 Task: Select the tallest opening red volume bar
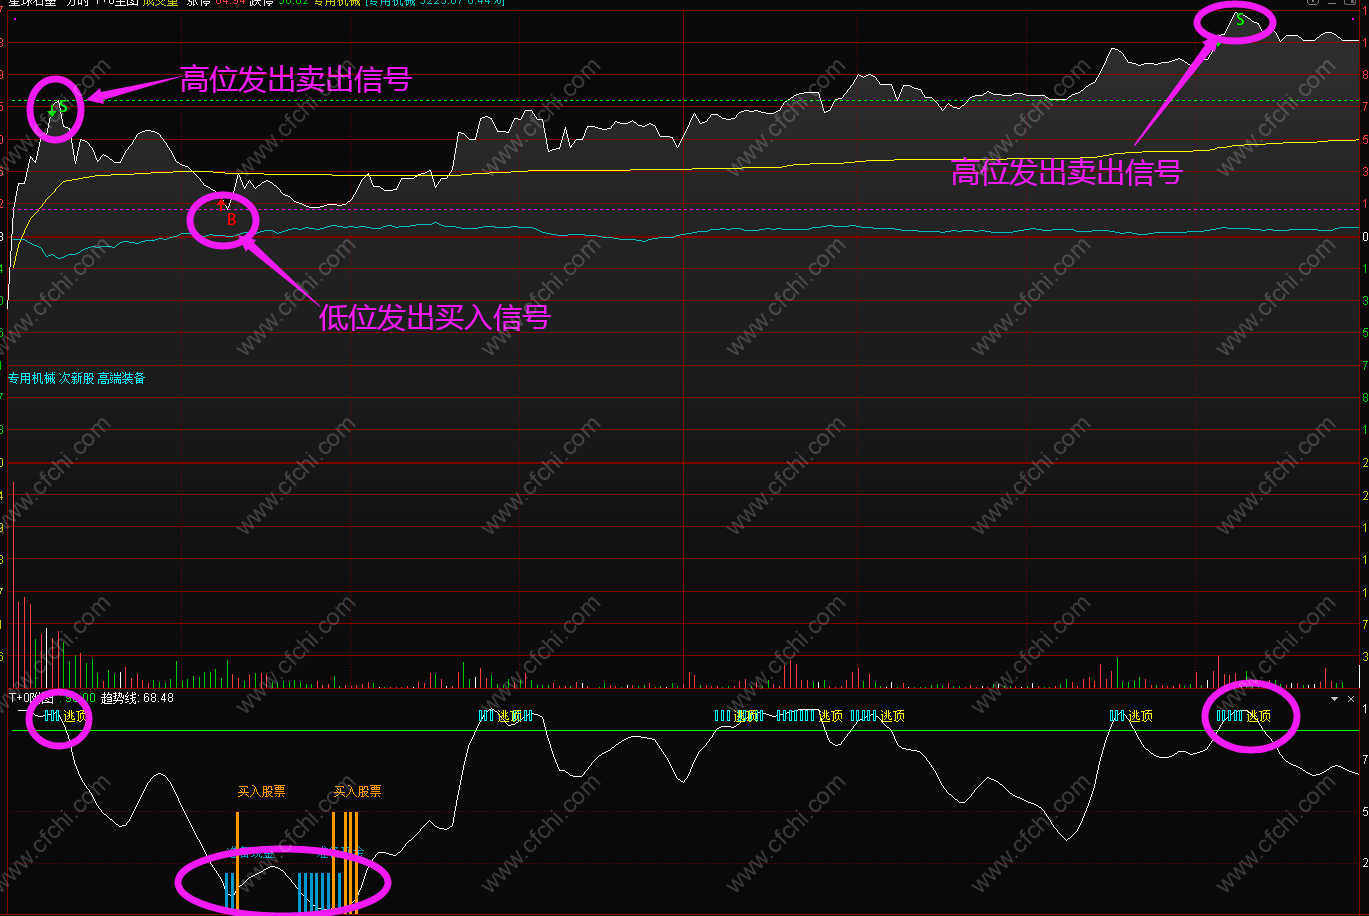coord(13,585)
